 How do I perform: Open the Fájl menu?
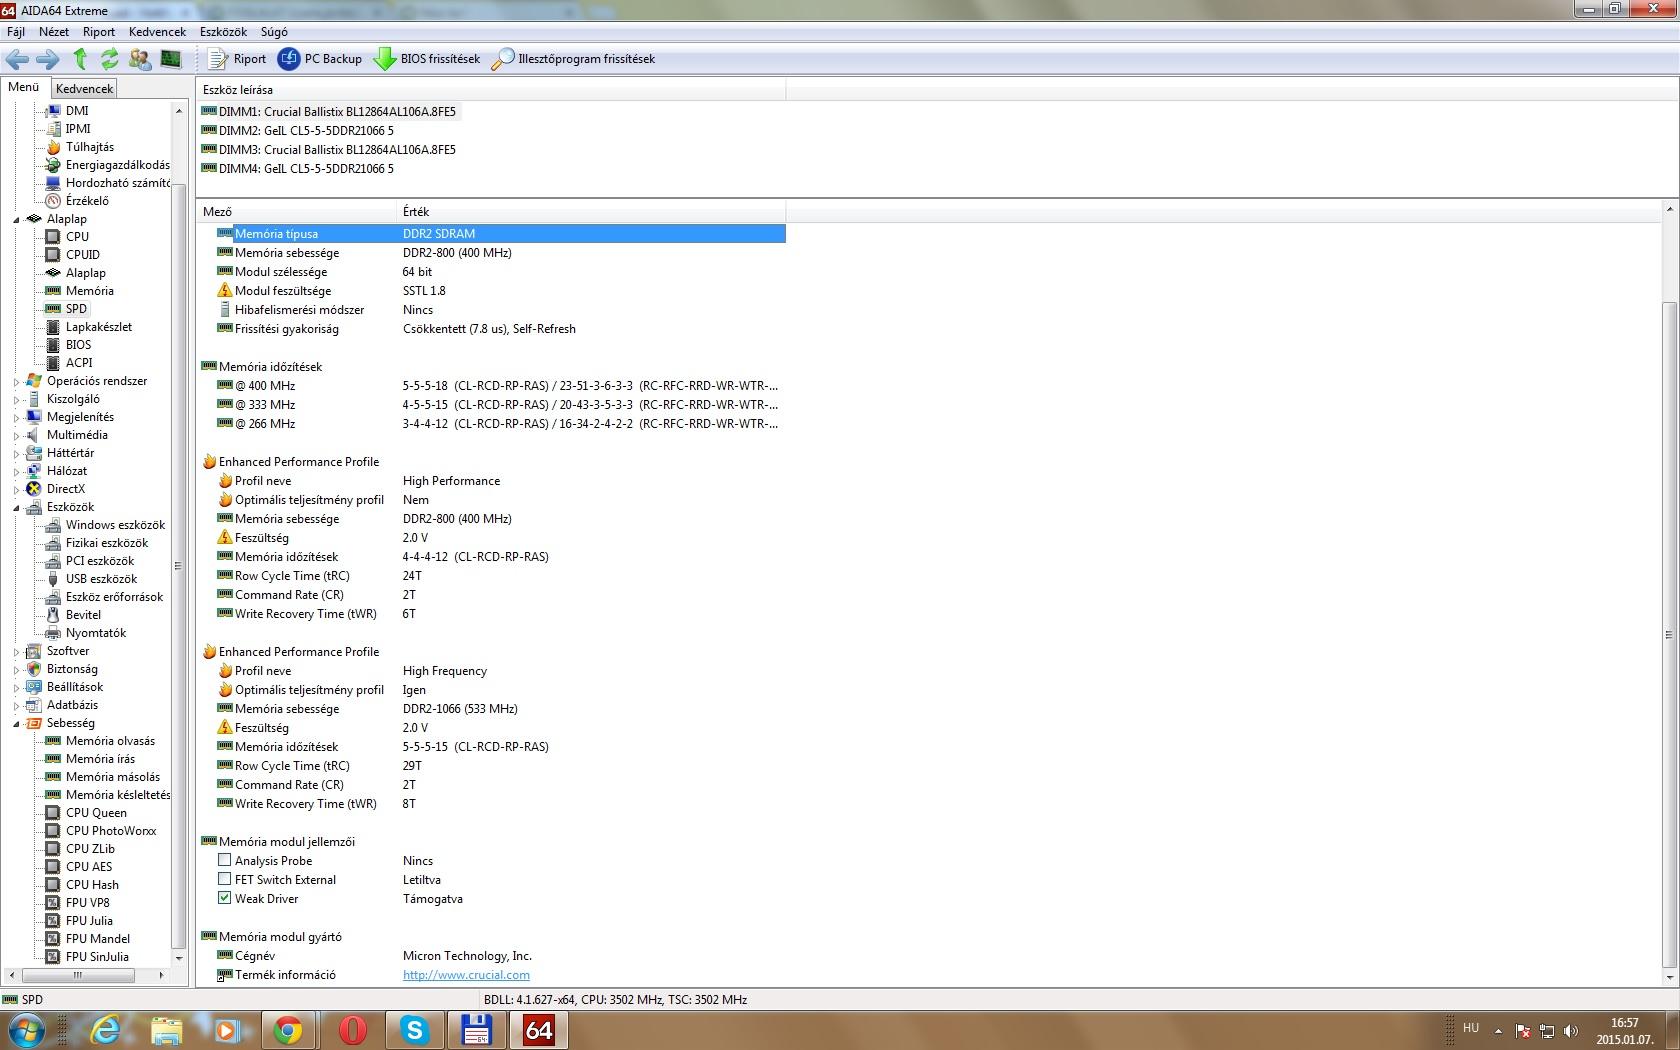[16, 32]
